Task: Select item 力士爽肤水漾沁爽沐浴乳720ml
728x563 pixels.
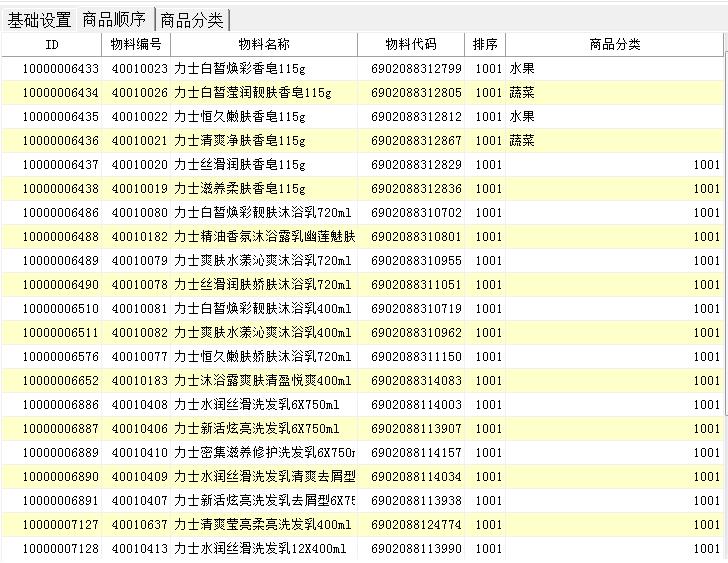Action: point(263,261)
